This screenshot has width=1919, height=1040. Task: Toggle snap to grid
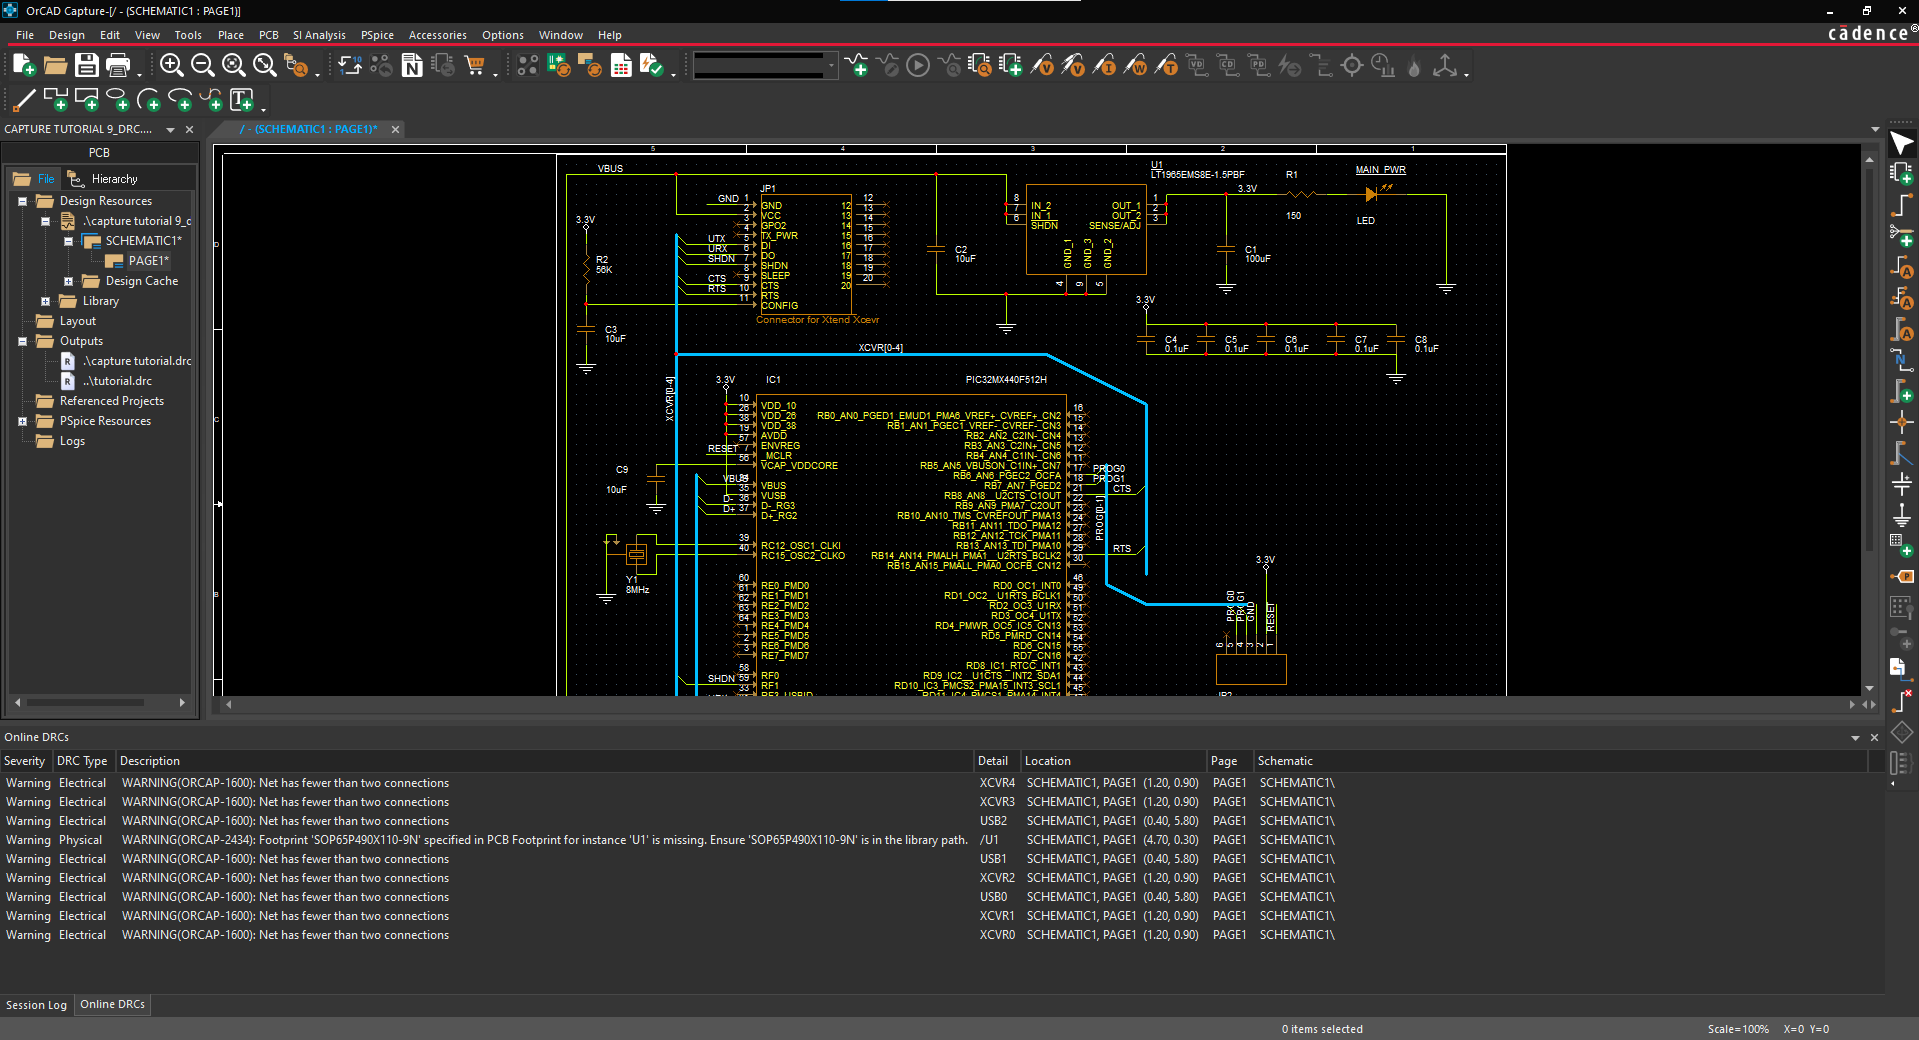527,65
